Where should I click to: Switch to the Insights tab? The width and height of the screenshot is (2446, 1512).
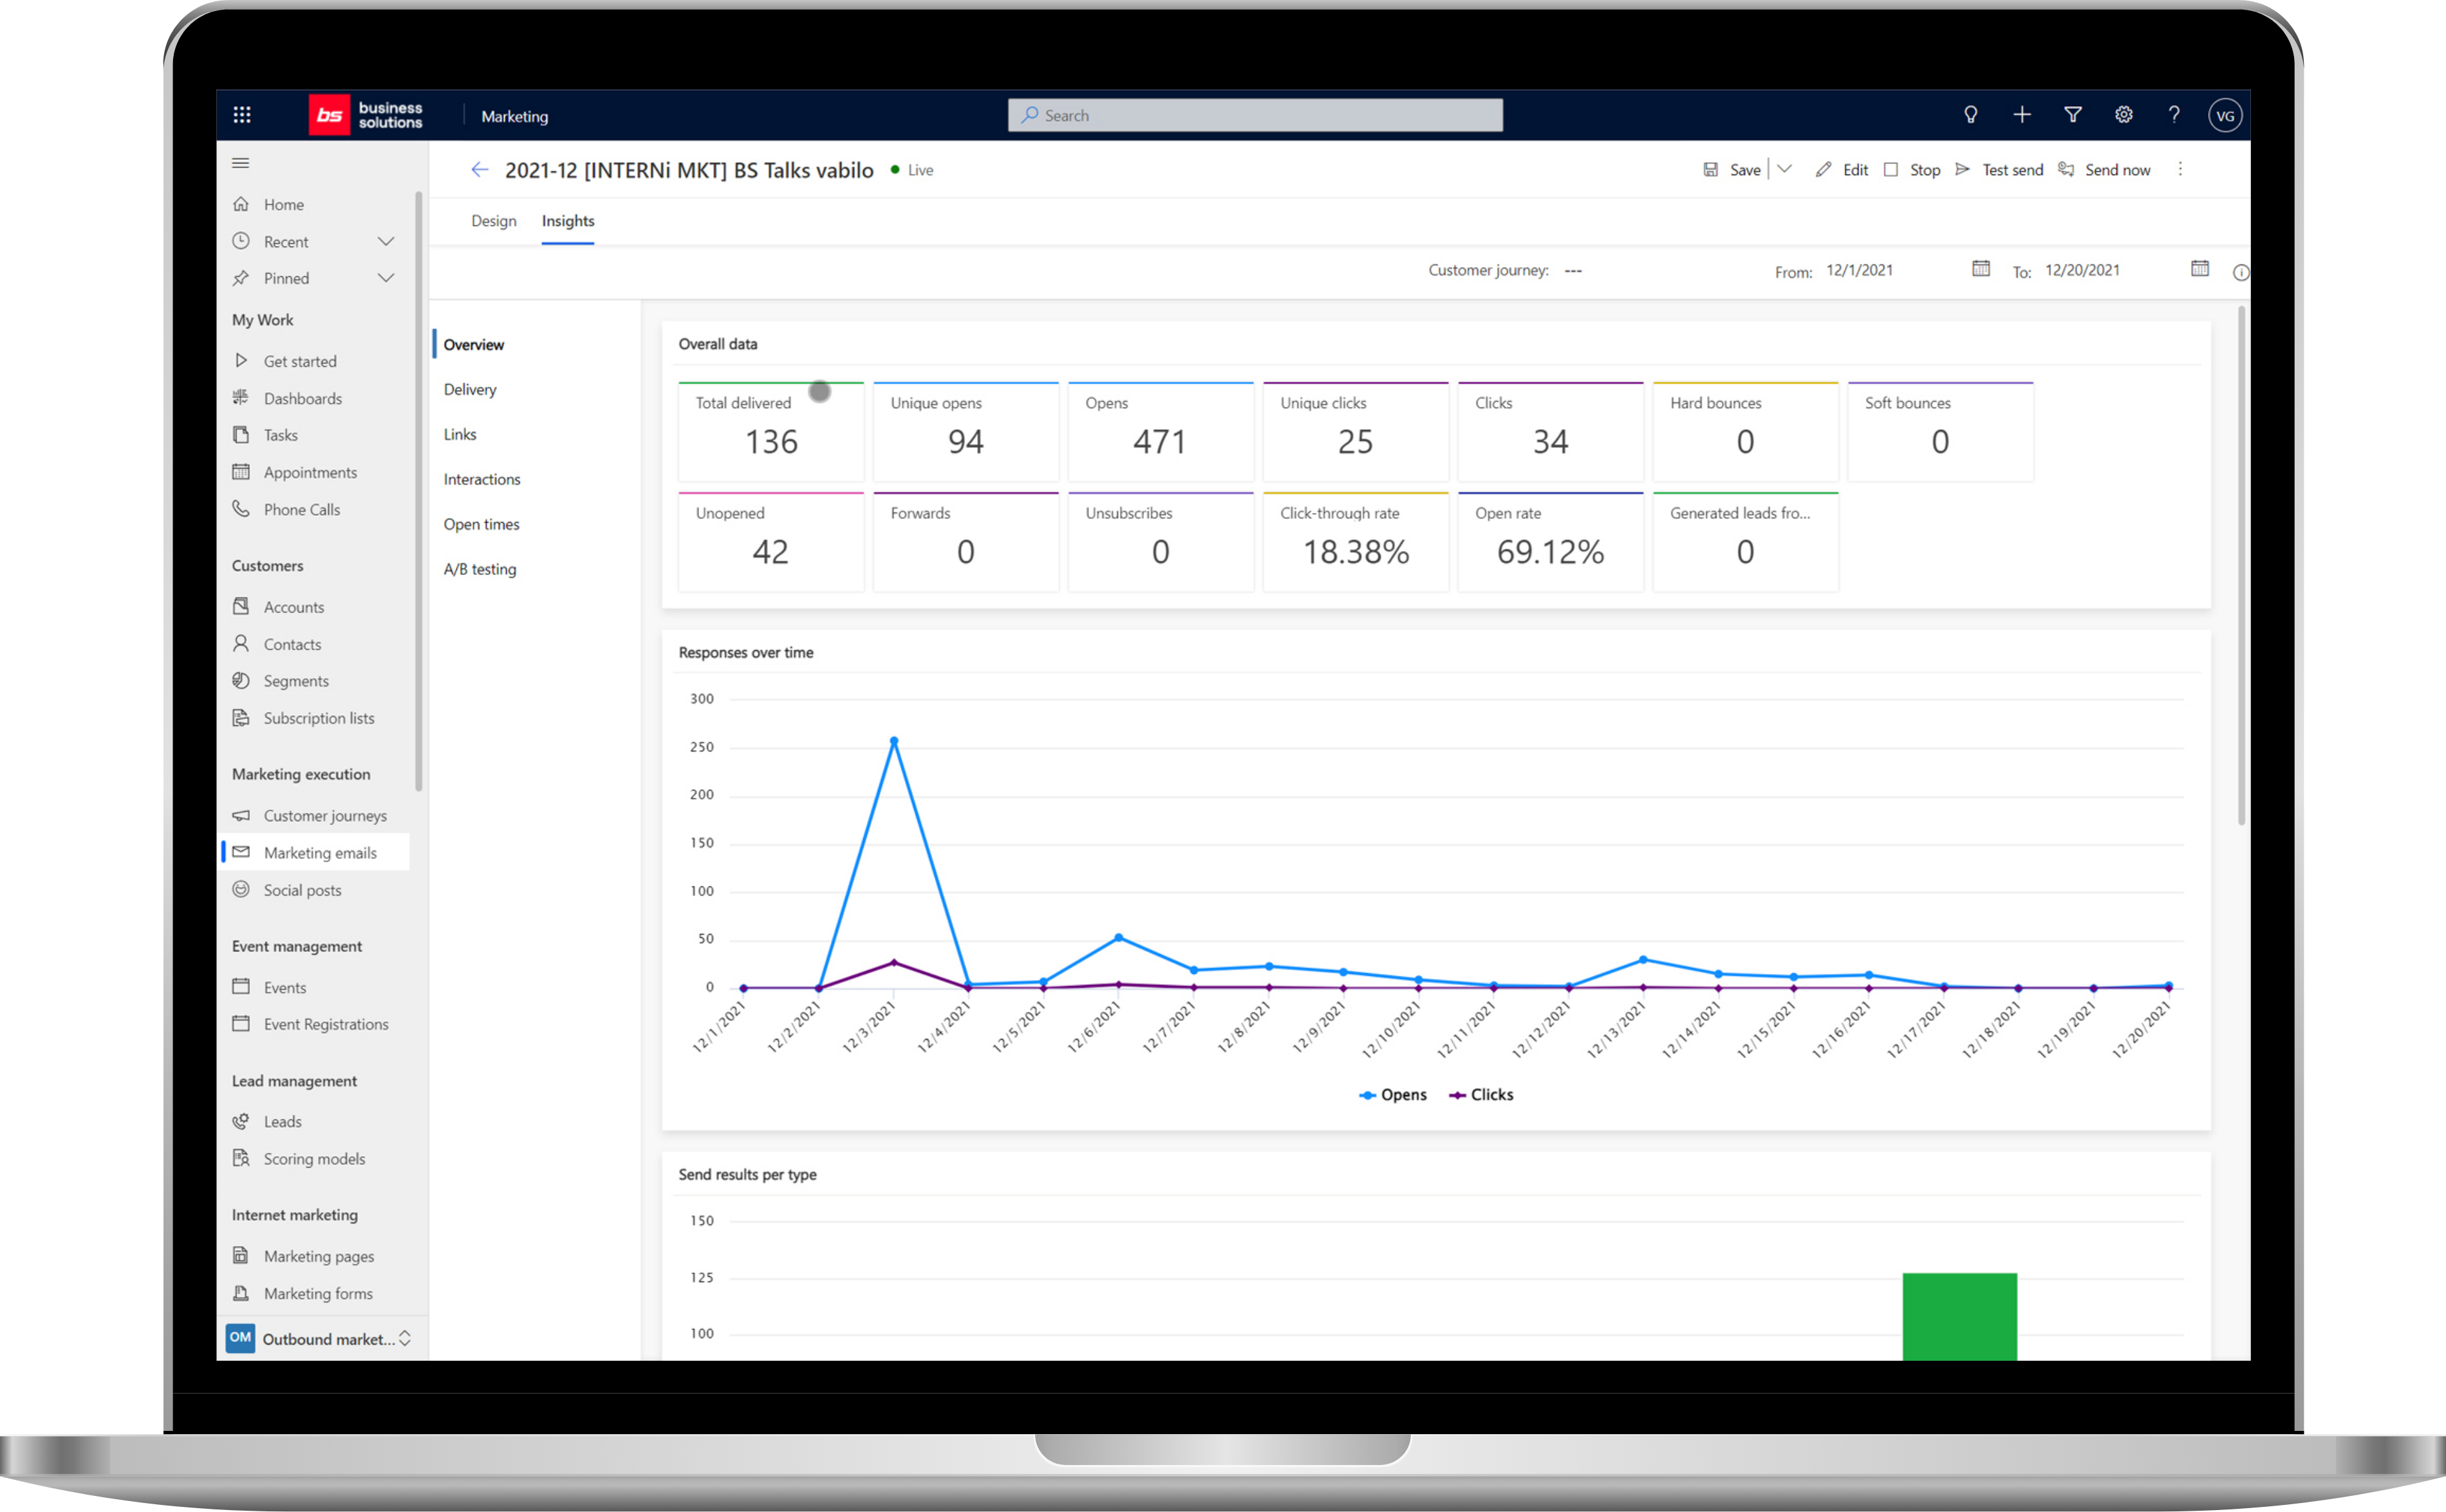(568, 221)
